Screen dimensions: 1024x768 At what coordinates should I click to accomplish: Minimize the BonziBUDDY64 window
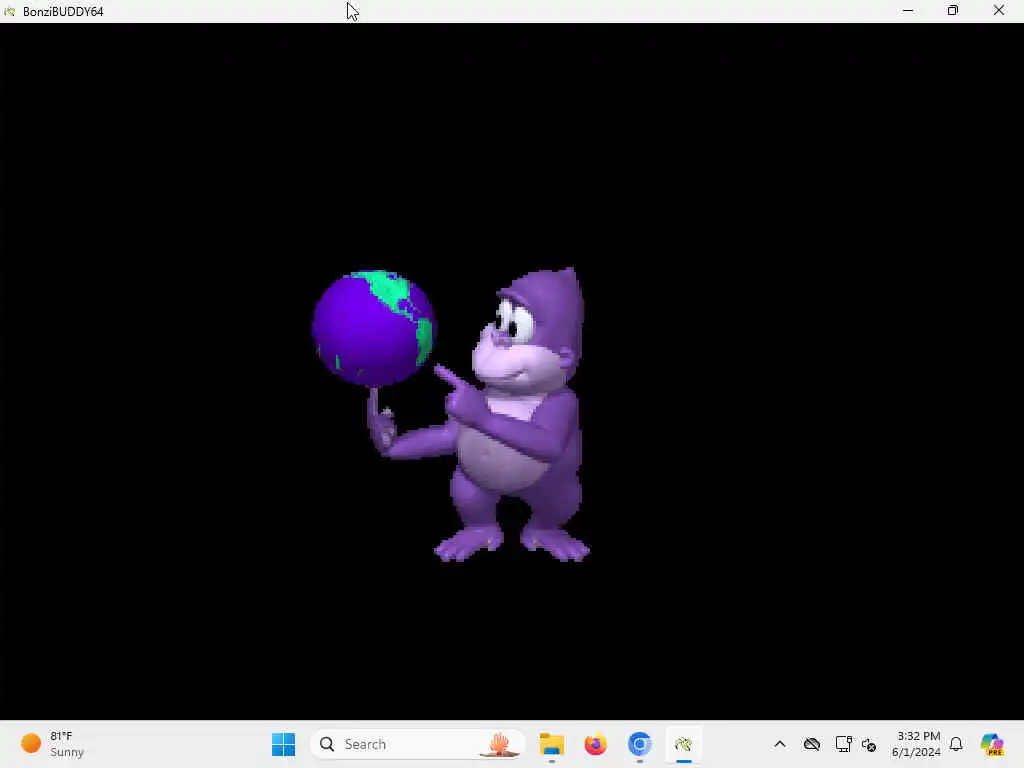908,11
